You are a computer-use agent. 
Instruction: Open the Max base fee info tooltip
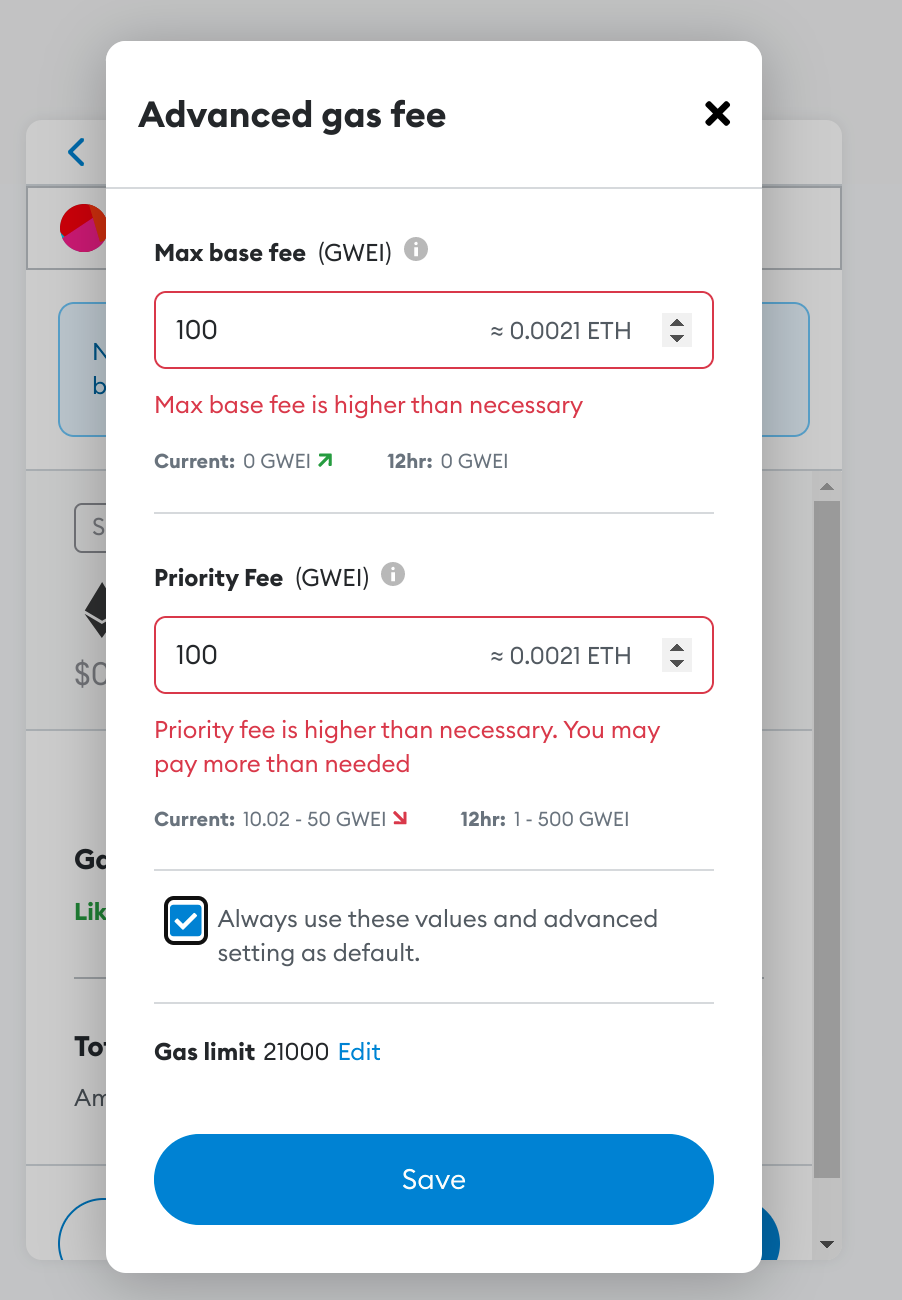(x=417, y=250)
